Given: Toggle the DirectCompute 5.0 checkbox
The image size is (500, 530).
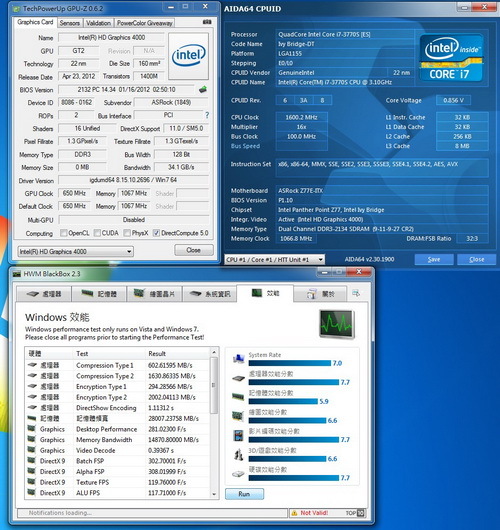Looking at the screenshot, I should click(x=156, y=233).
